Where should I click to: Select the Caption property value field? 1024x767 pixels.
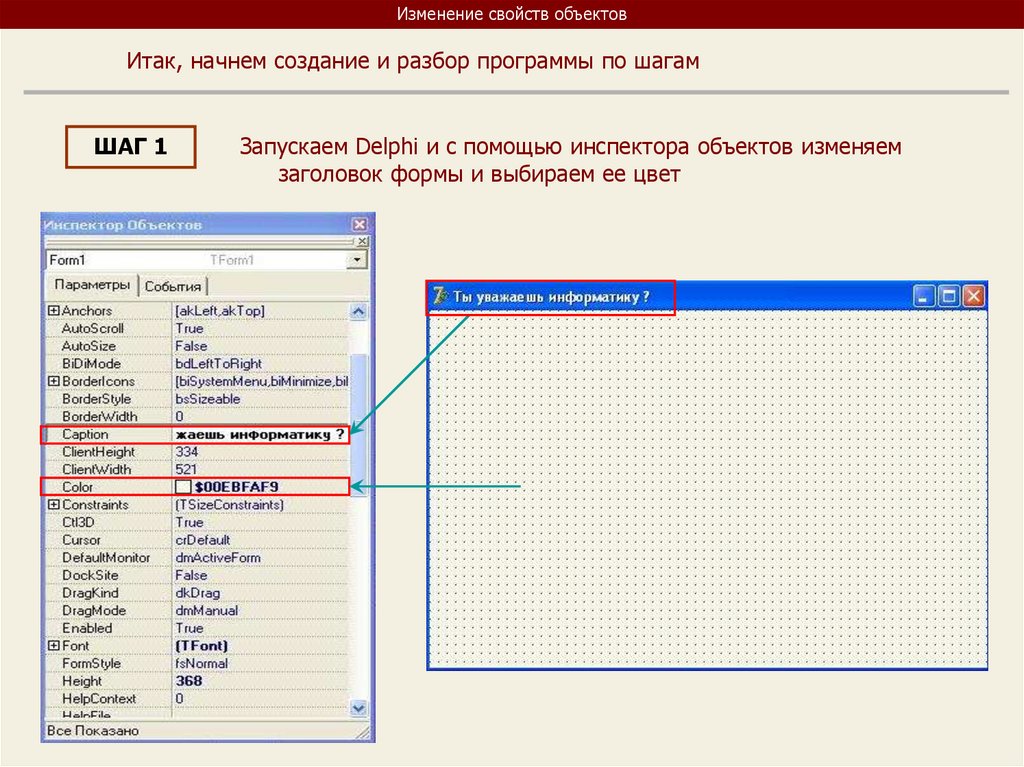click(x=260, y=434)
